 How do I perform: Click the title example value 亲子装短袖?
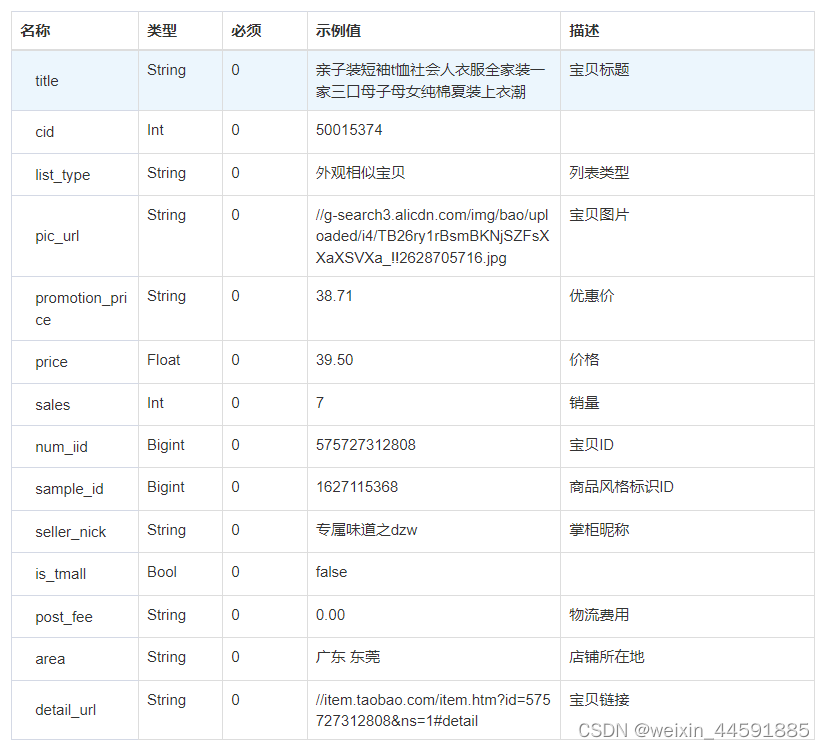point(430,81)
